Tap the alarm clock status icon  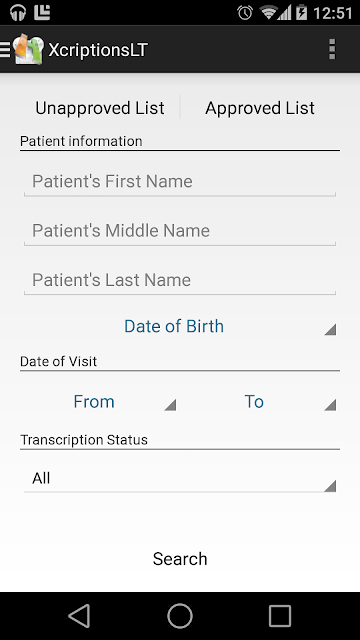coord(245,13)
